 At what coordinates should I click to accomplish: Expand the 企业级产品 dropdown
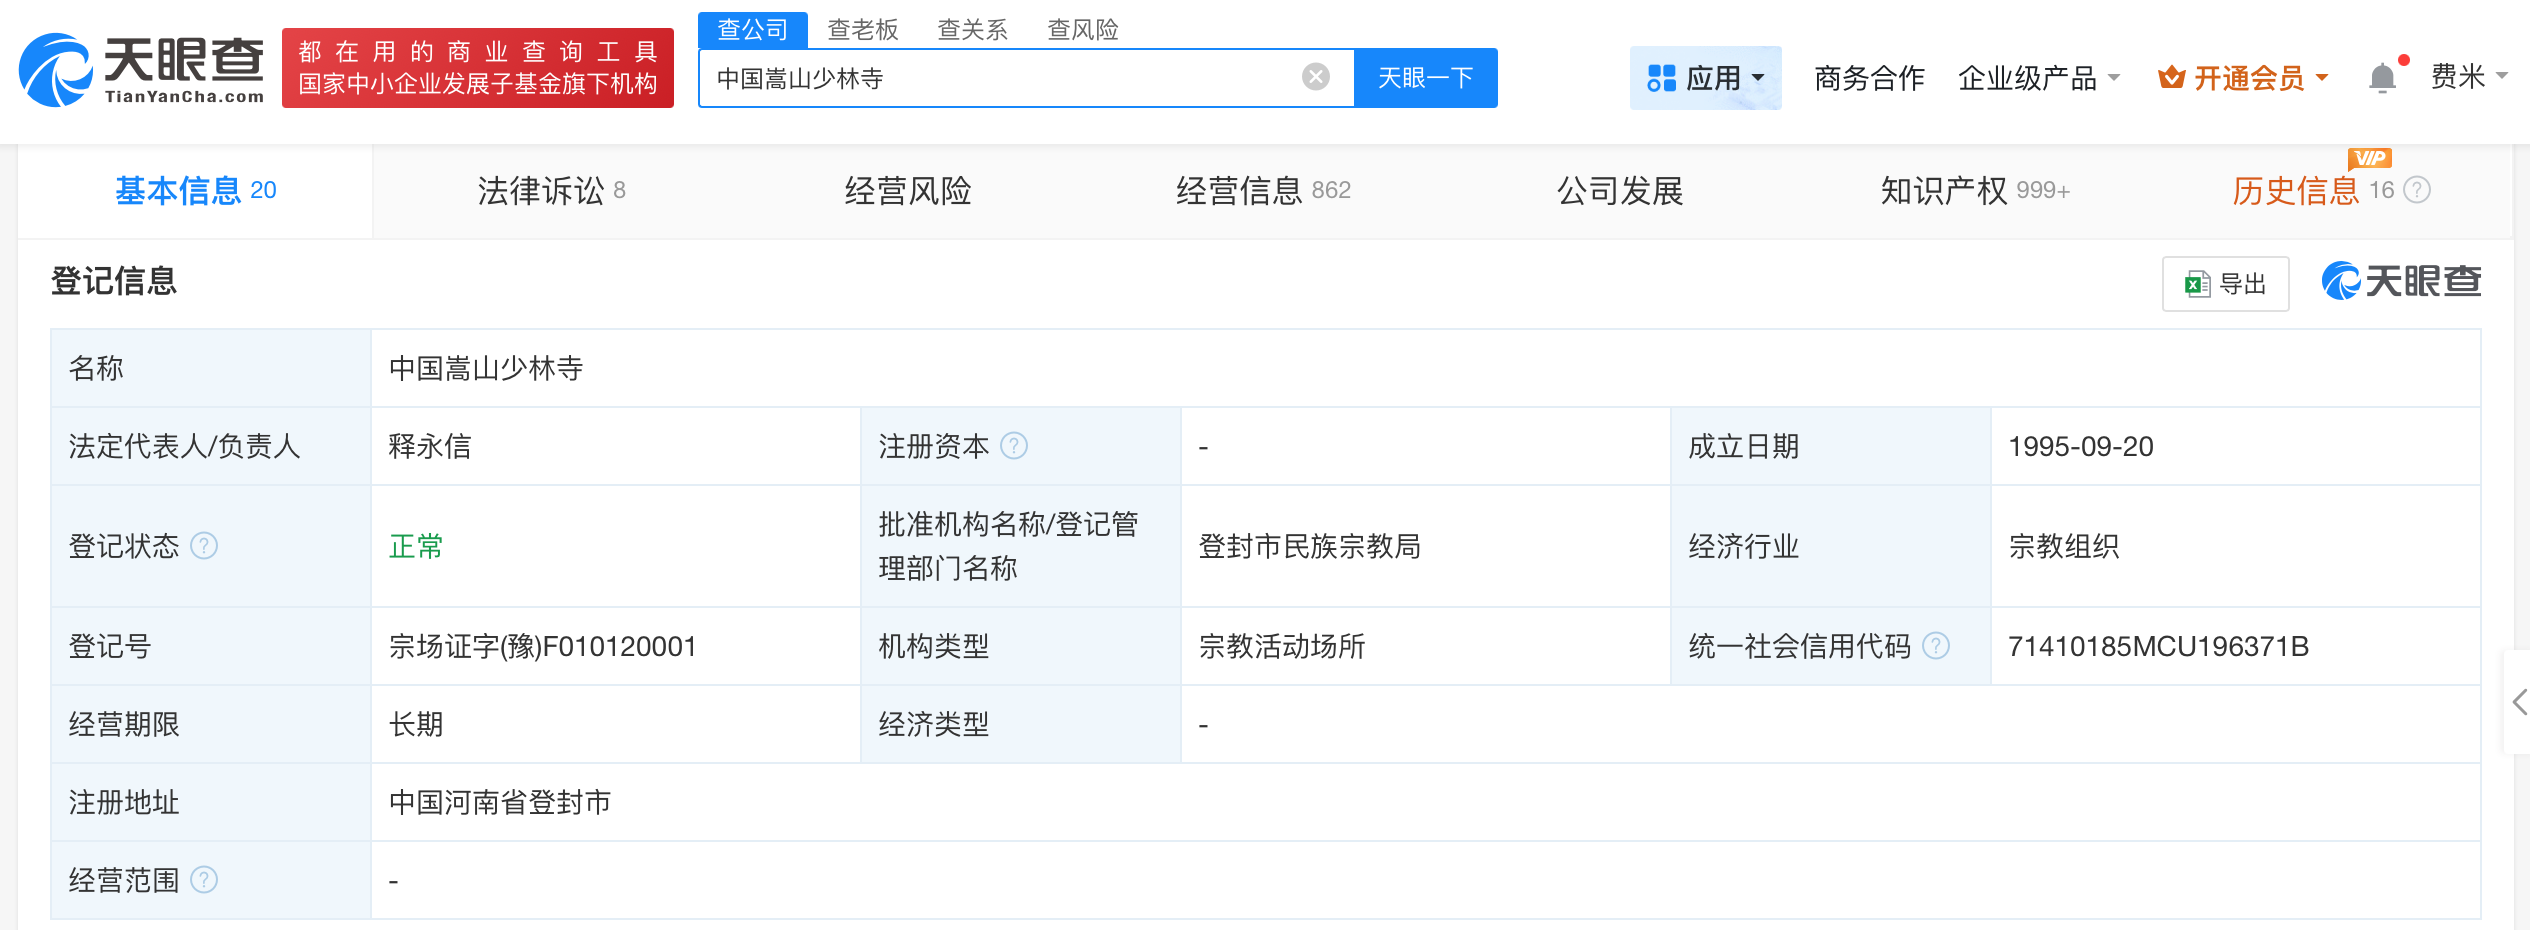click(x=2038, y=77)
